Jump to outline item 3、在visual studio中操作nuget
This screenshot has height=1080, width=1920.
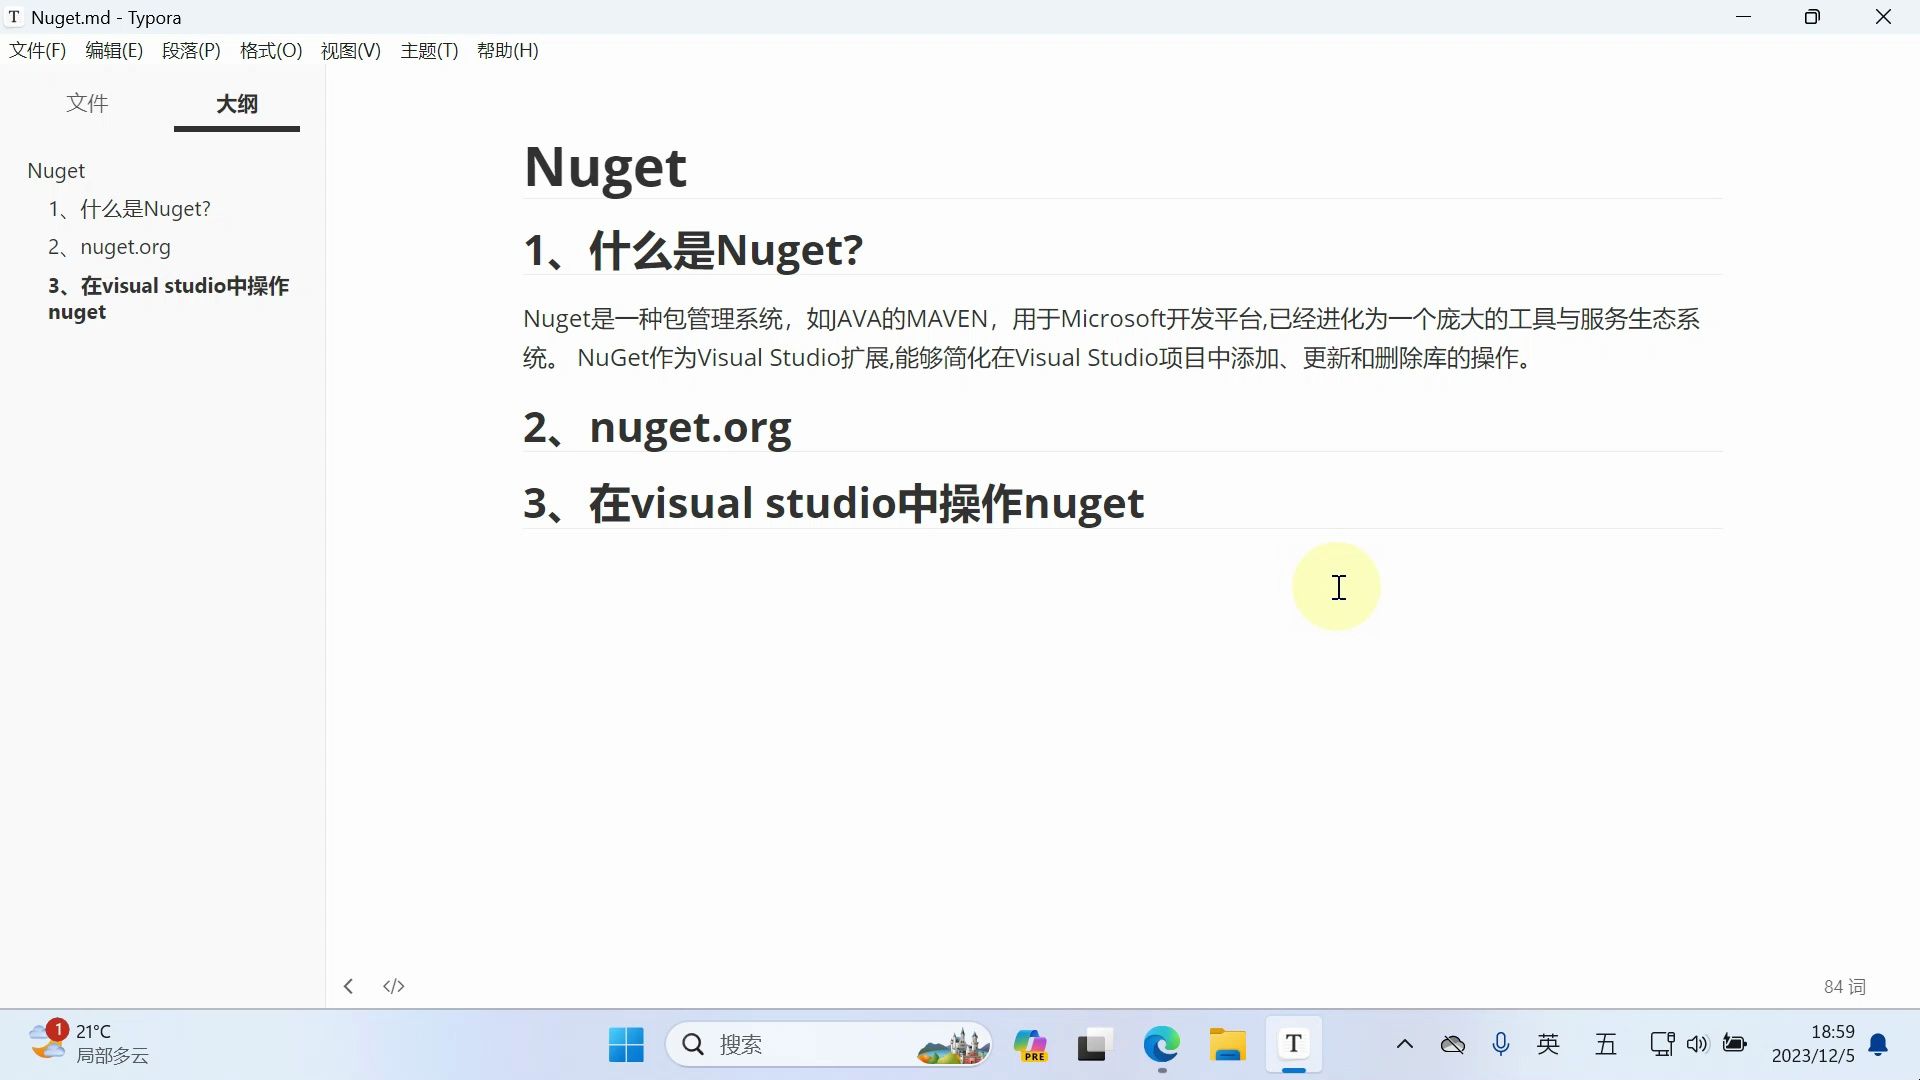click(169, 298)
